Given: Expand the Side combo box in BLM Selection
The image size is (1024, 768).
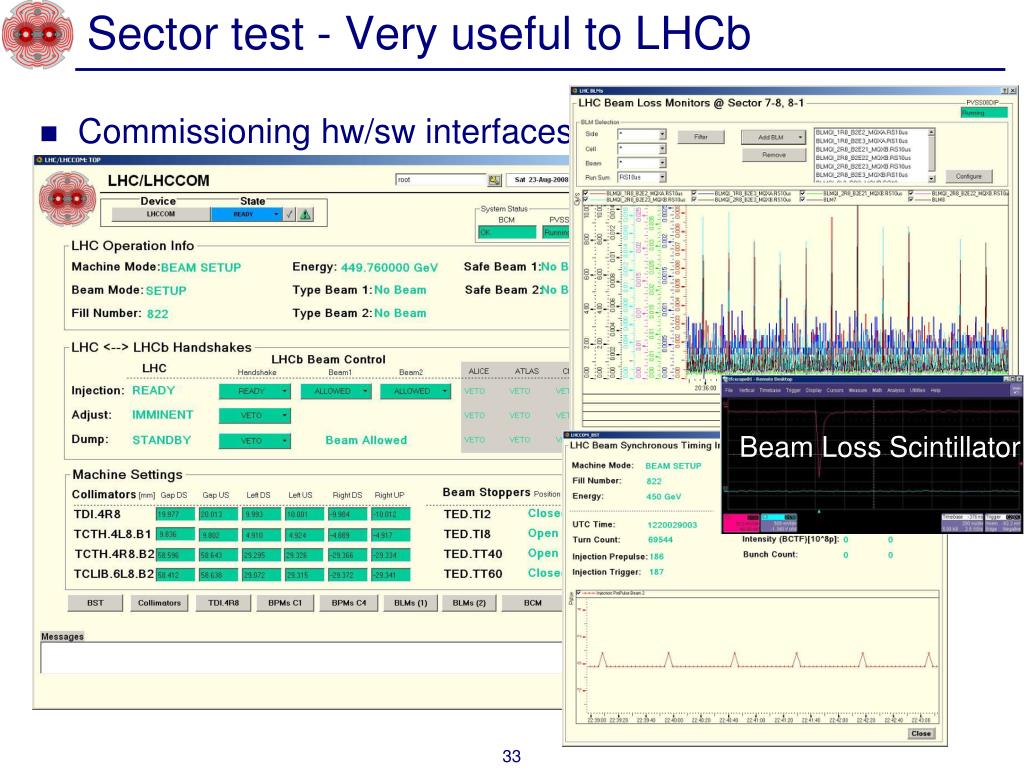Looking at the screenshot, I should coord(662,135).
